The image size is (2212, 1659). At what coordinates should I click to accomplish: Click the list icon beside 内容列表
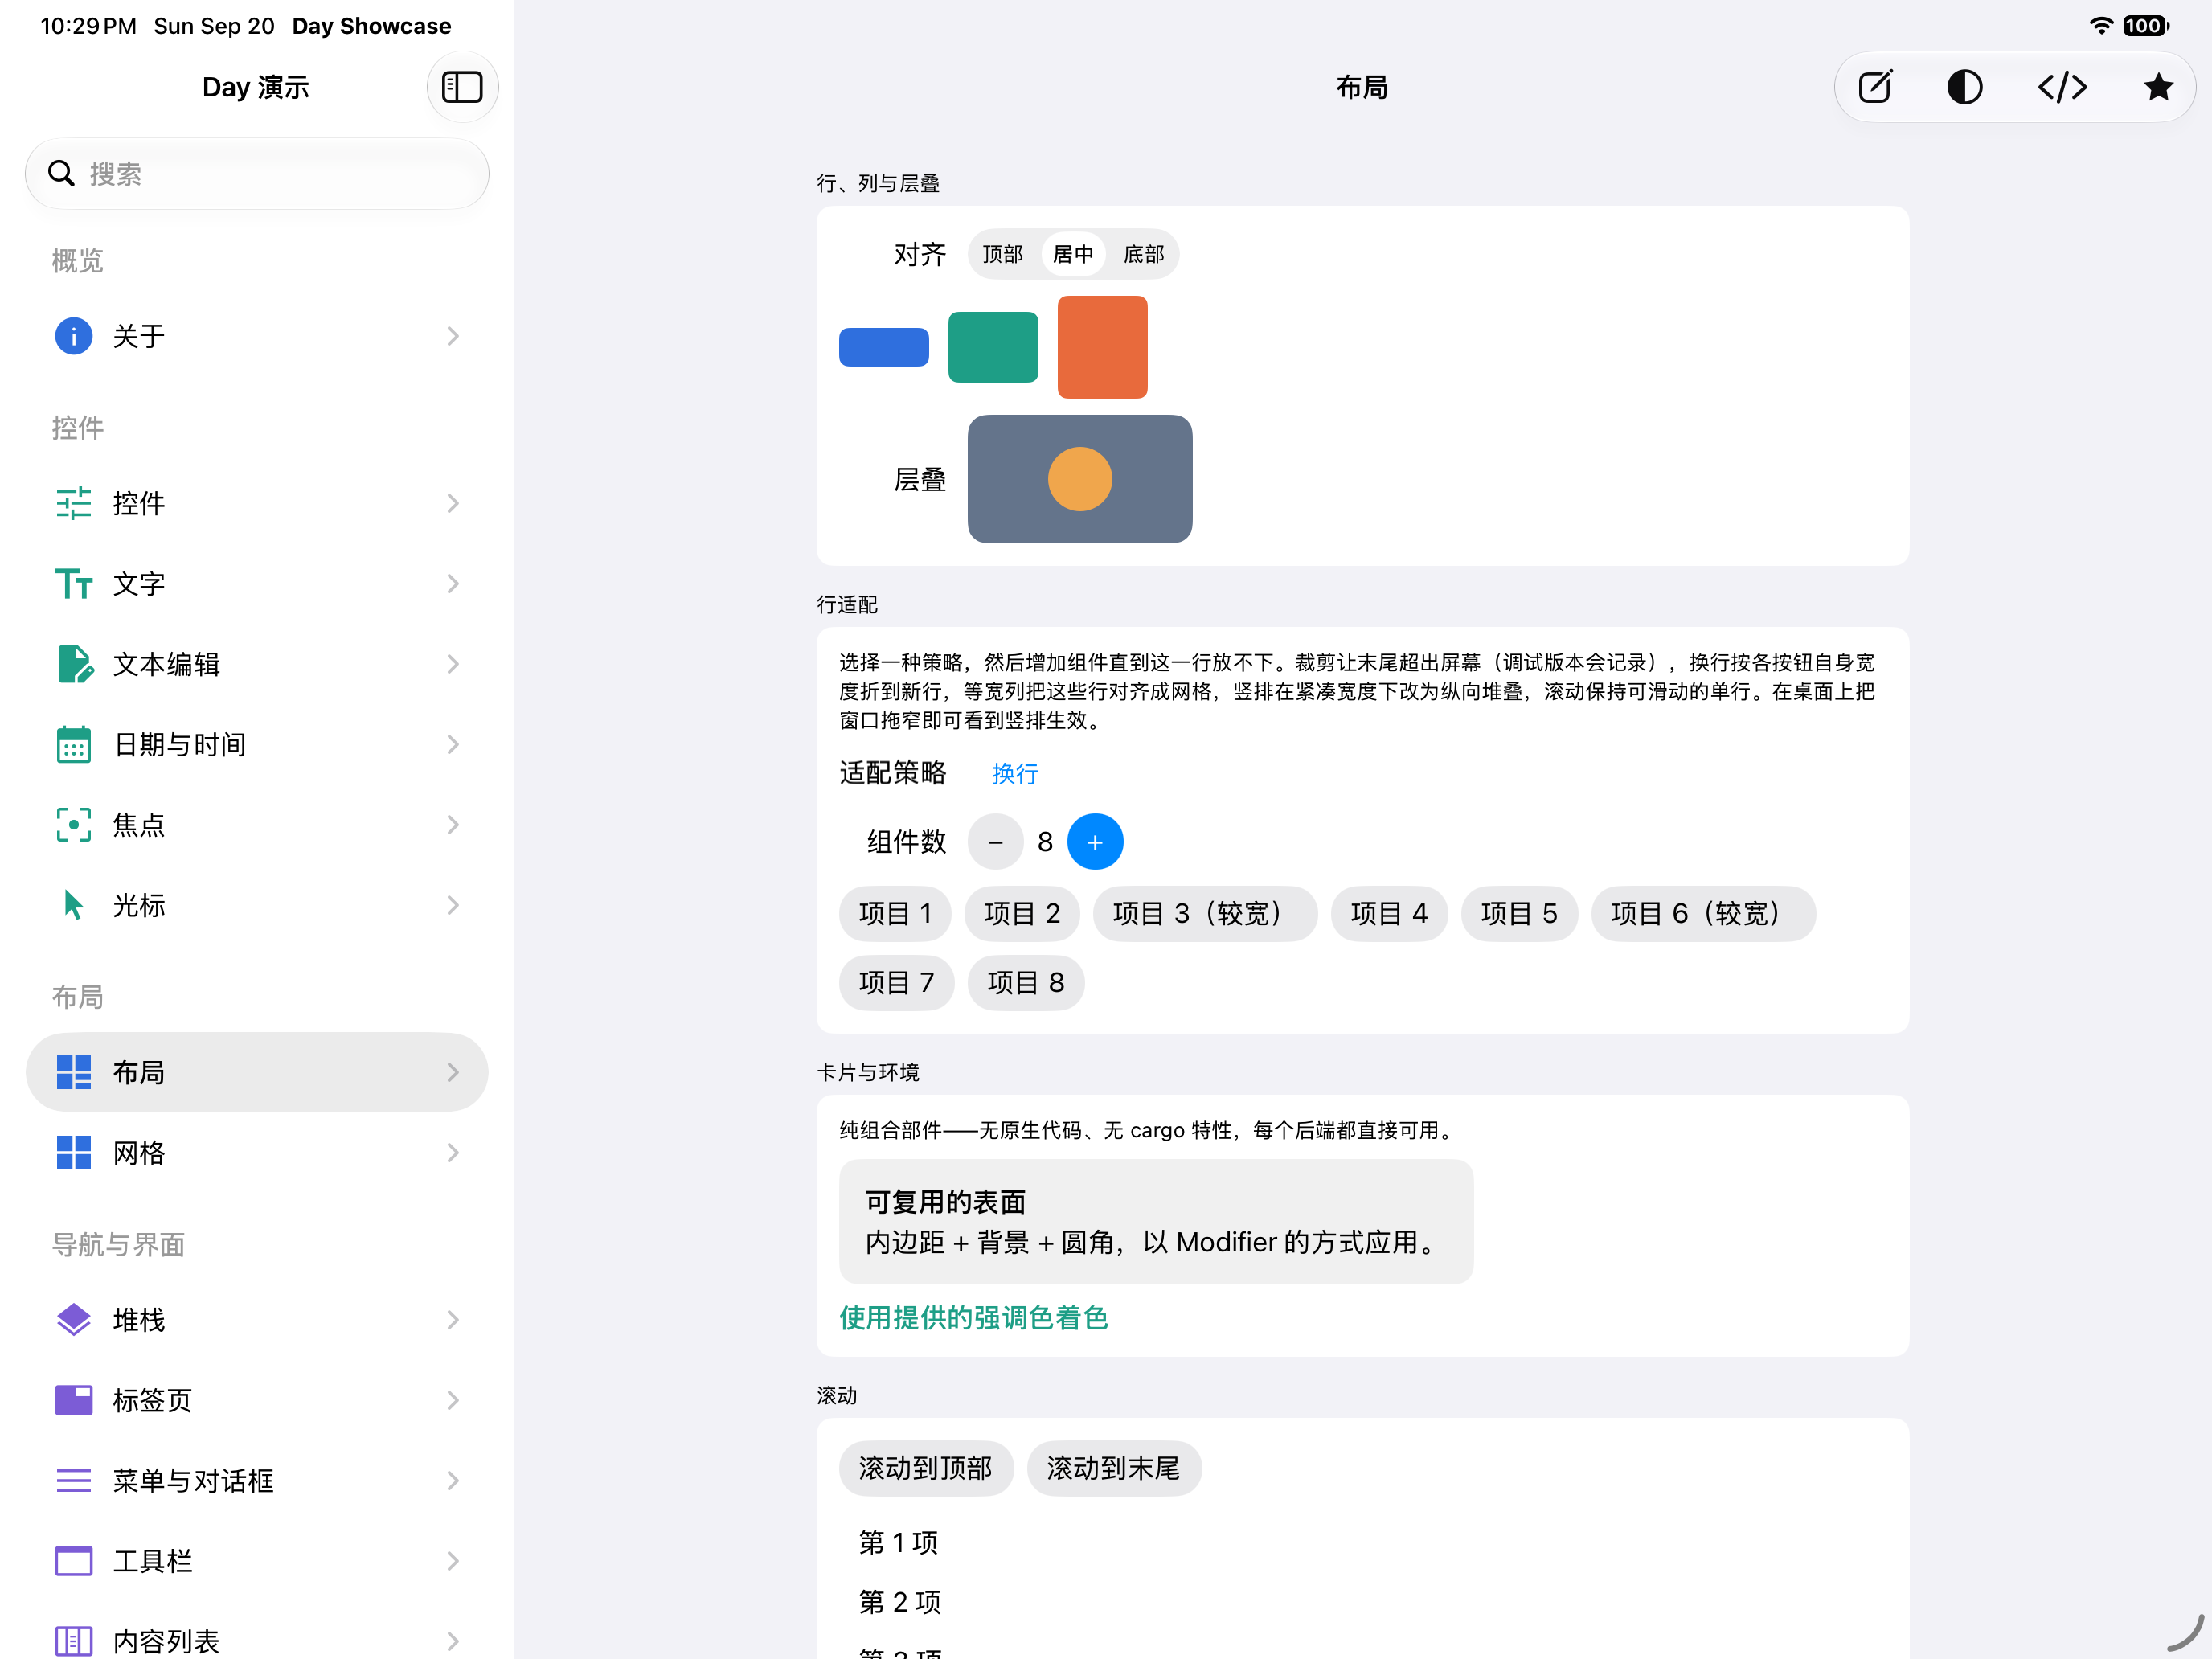tap(73, 1641)
